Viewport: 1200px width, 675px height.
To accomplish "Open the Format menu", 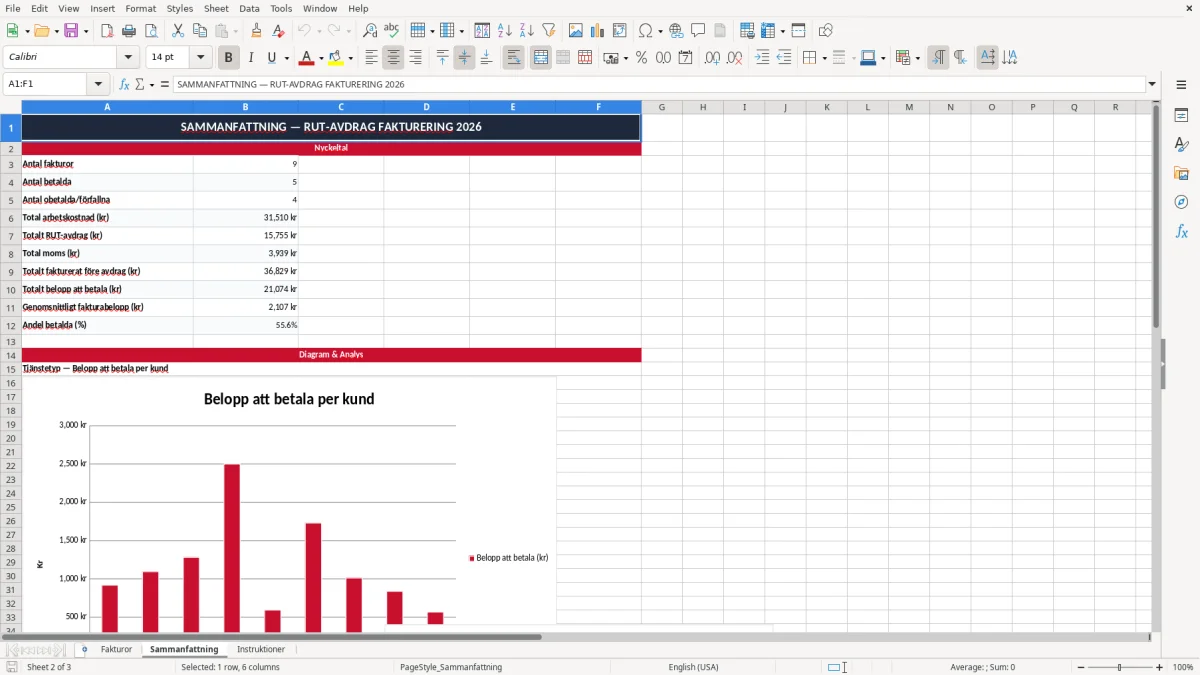I will 141,8.
